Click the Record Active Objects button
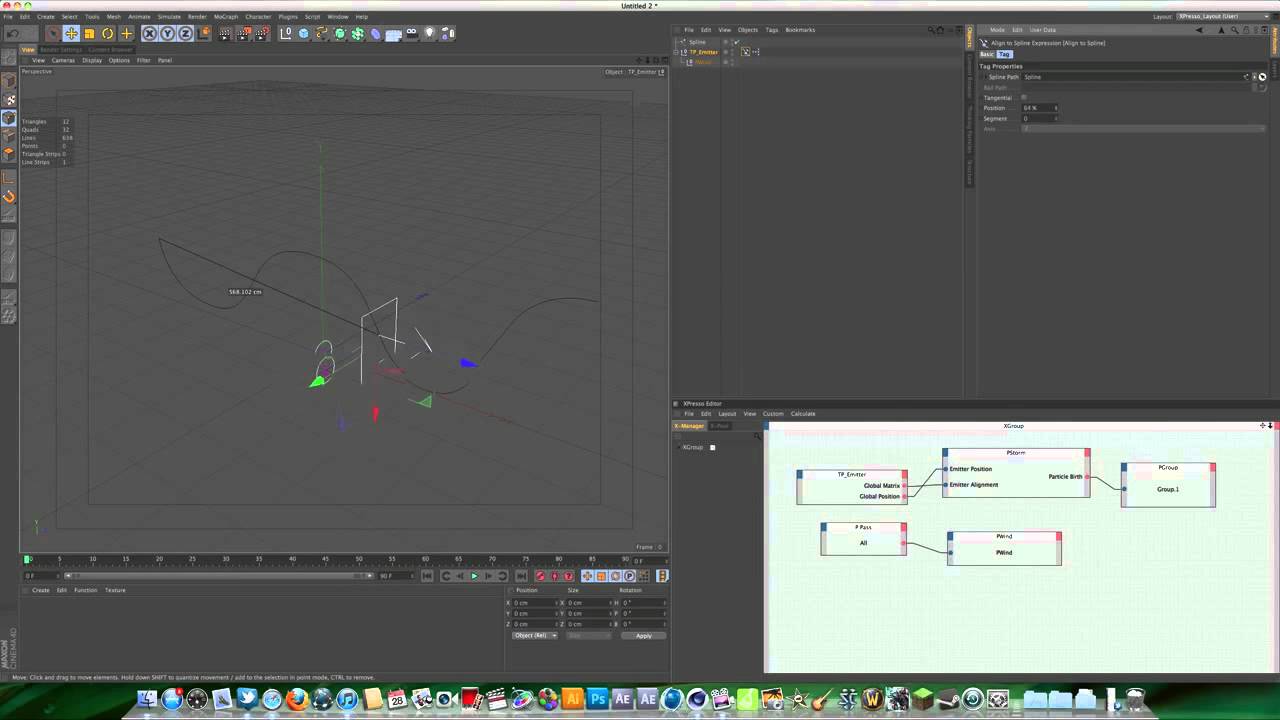Image resolution: width=1280 pixels, height=720 pixels. pos(540,576)
